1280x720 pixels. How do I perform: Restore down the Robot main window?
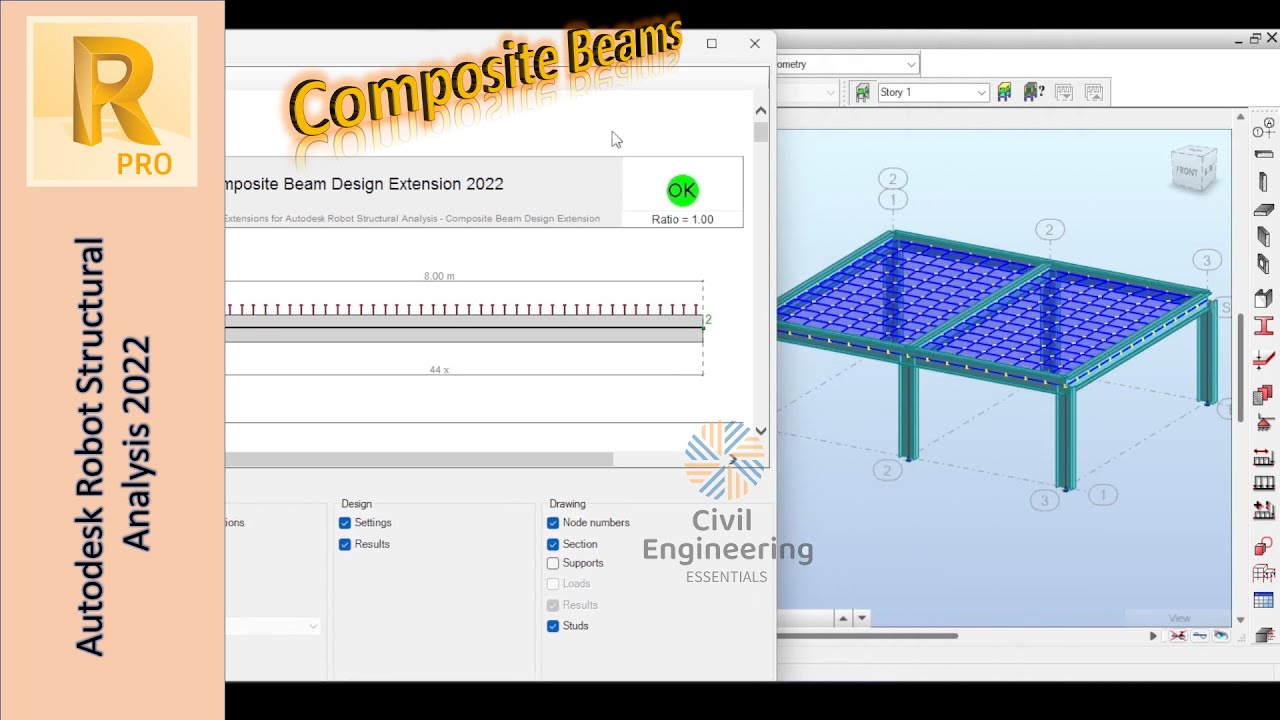[x=1255, y=39]
